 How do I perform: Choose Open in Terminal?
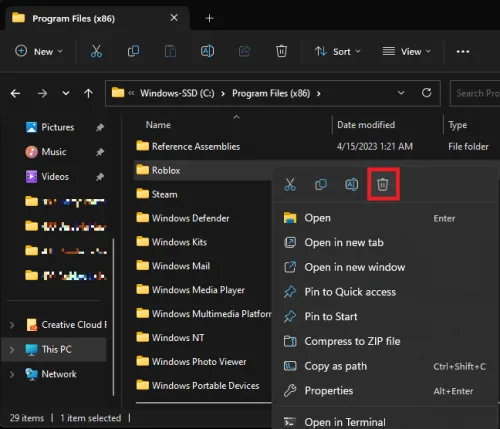383,422
